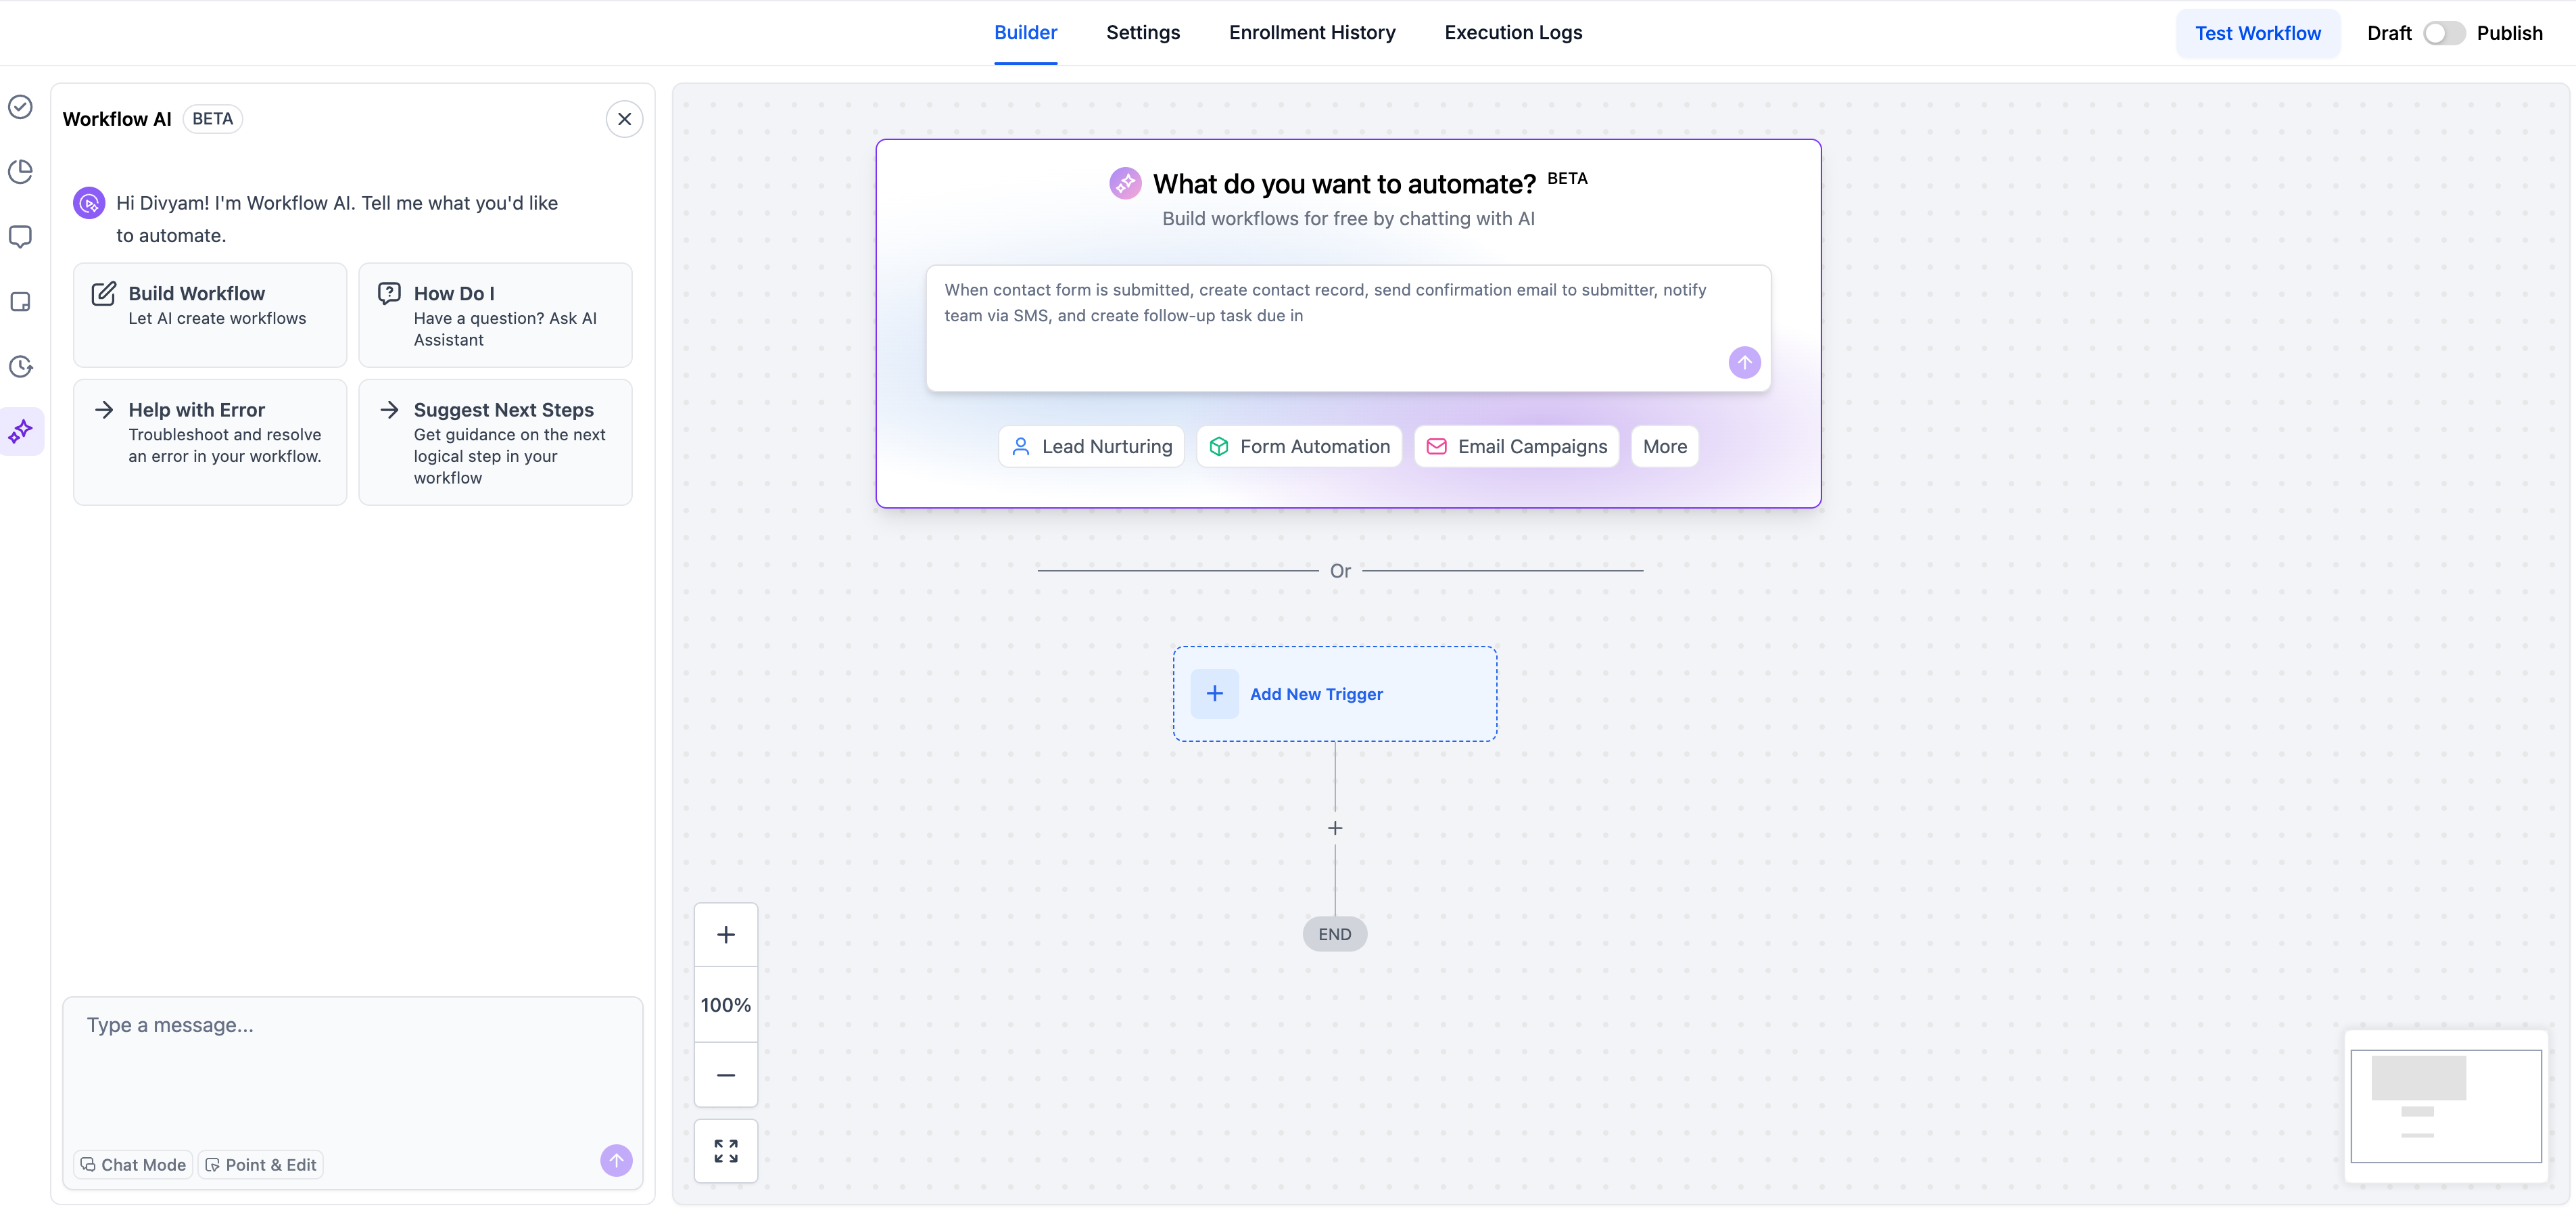This screenshot has width=2576, height=1216.
Task: Enable Point & Edit mode
Action: point(261,1164)
